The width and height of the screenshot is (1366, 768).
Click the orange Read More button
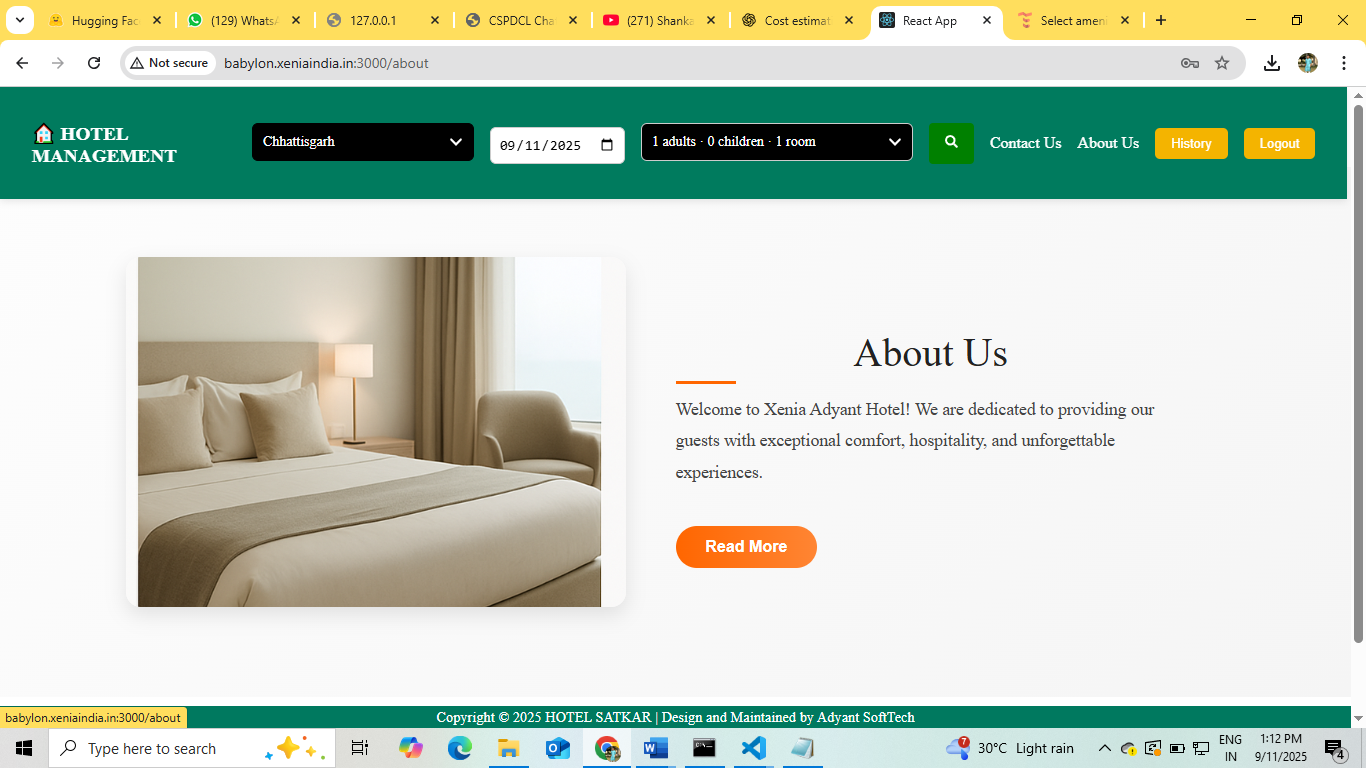coord(746,547)
